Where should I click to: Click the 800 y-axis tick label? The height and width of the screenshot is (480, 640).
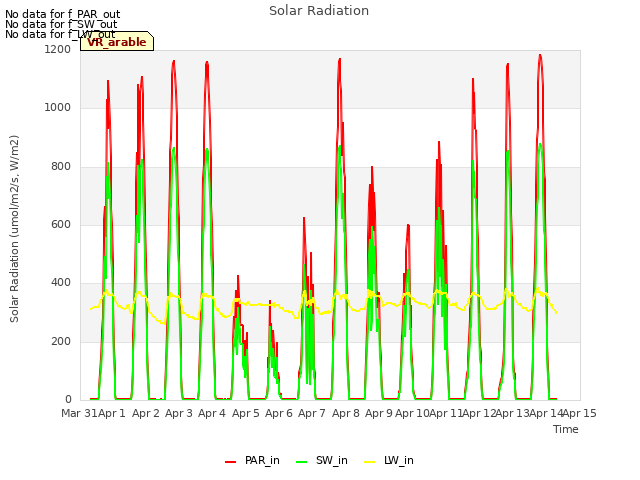coord(61,167)
